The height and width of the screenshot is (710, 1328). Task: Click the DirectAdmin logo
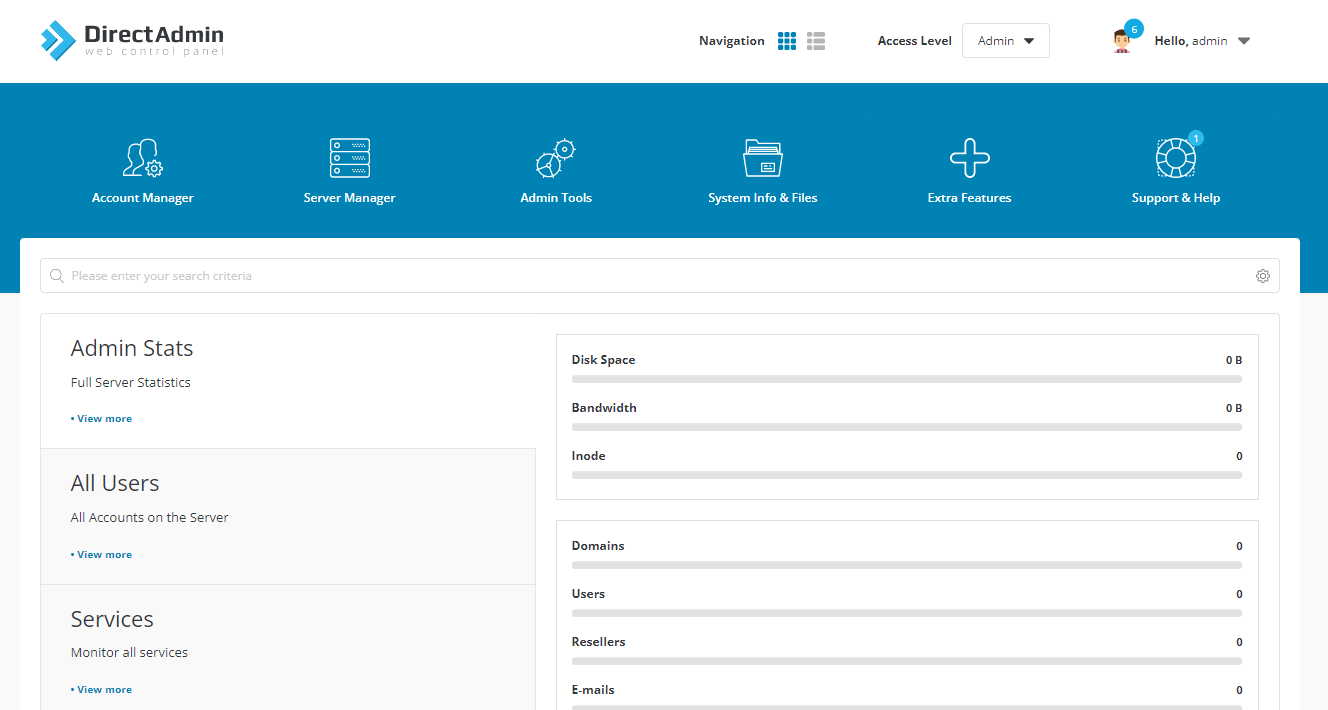[x=133, y=41]
